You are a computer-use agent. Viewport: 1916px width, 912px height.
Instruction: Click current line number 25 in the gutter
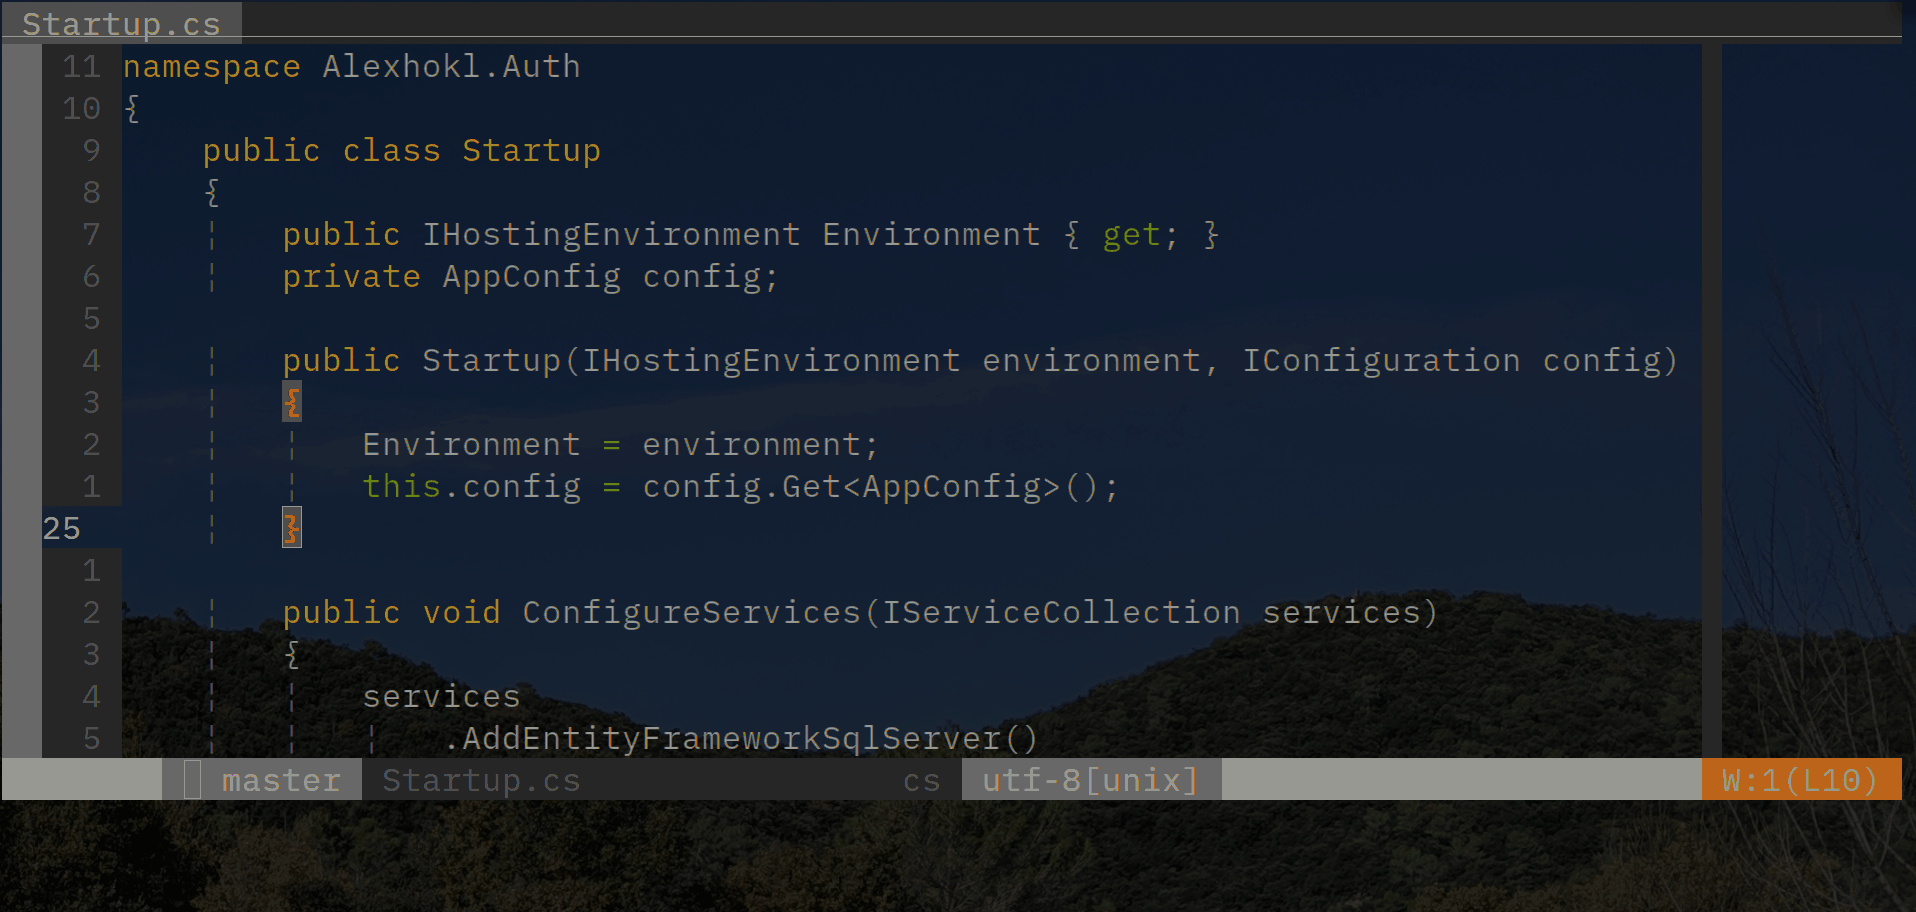60,528
